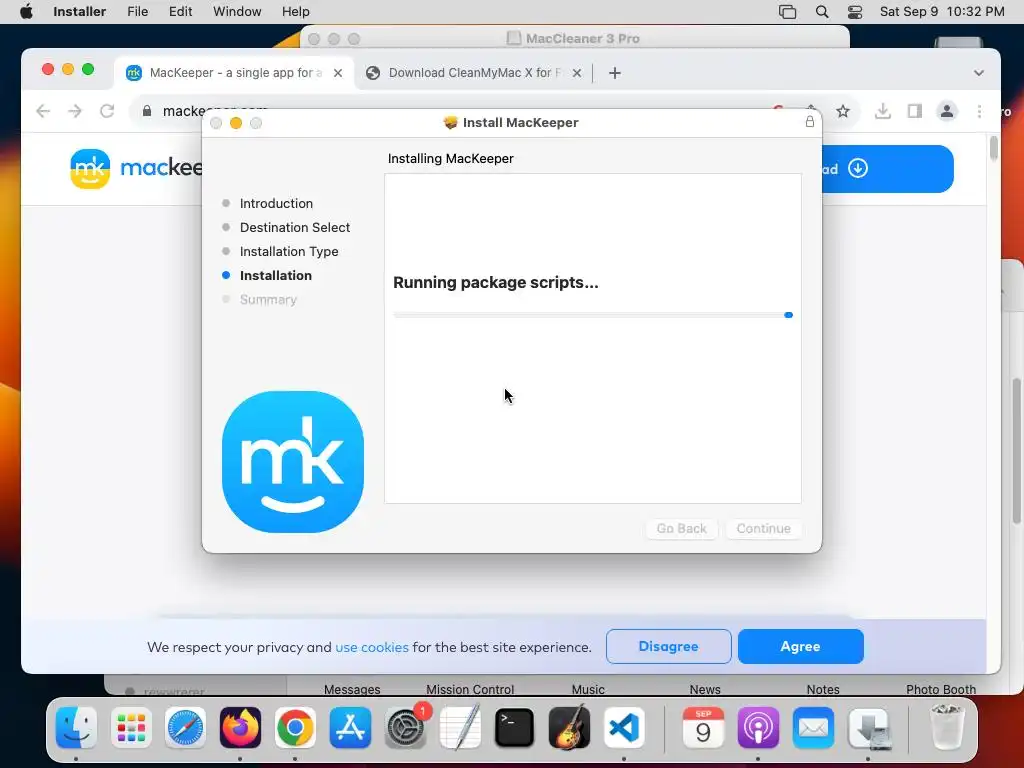Screen dimensions: 1024x768
Task: Click the installation progress bar
Action: (593, 315)
